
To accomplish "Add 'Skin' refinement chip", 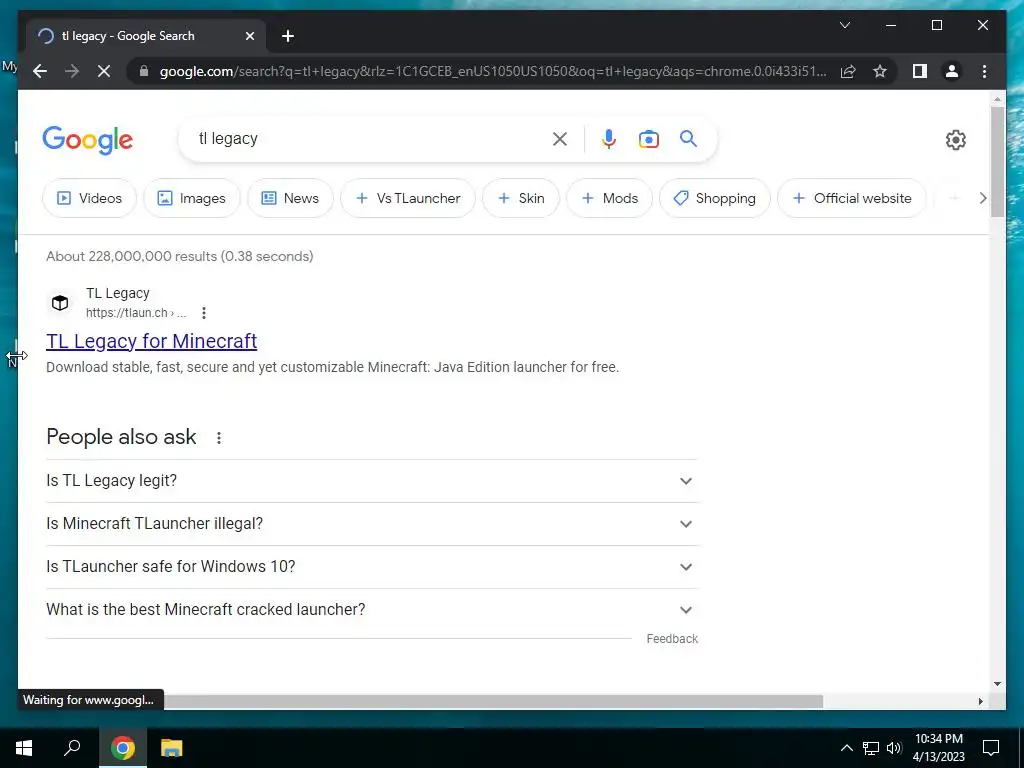I will click(520, 198).
